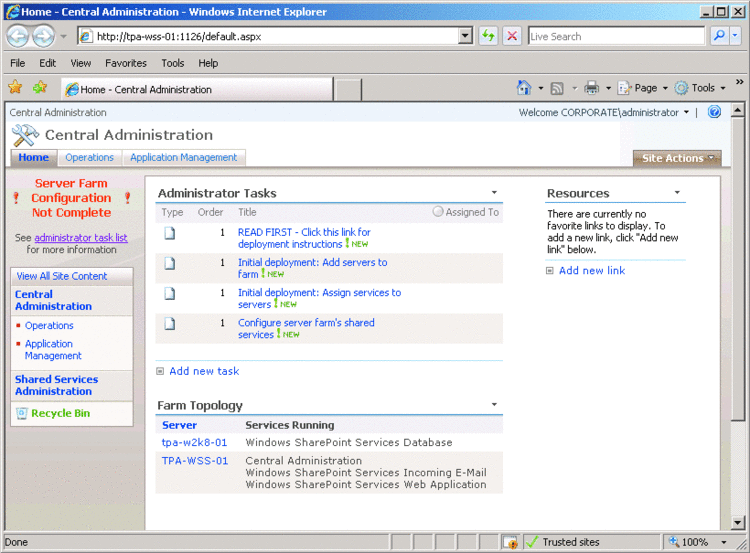Open the File menu
Screen dimensions: 750x553
pyautogui.click(x=18, y=63)
